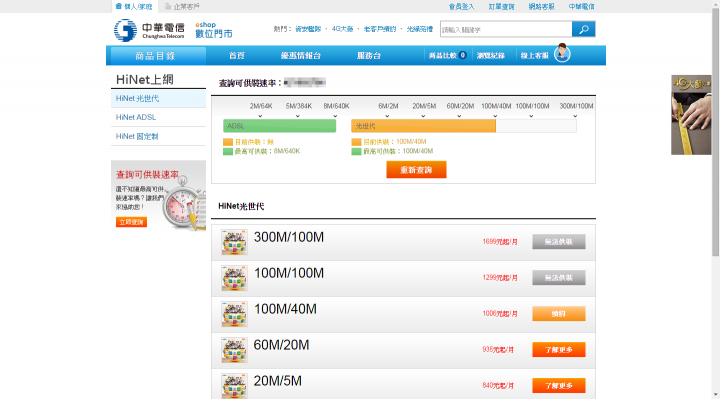Open 線上客服 text in navigation bar
720x399 pixels.
pos(534,56)
